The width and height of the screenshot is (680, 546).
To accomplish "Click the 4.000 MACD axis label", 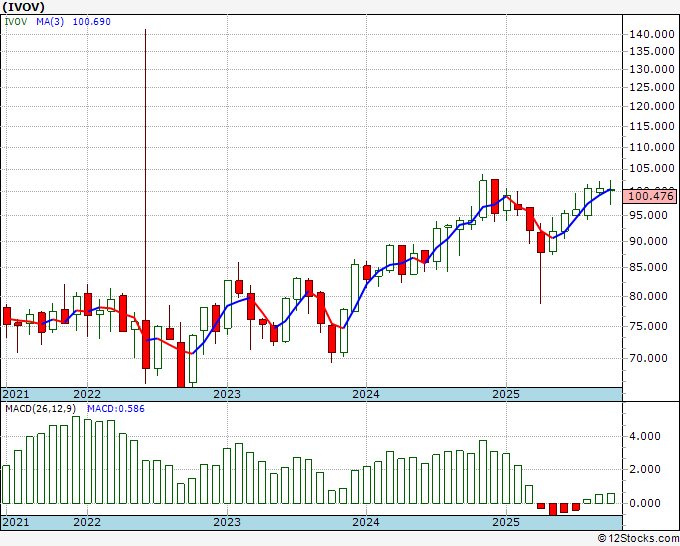I will point(644,436).
